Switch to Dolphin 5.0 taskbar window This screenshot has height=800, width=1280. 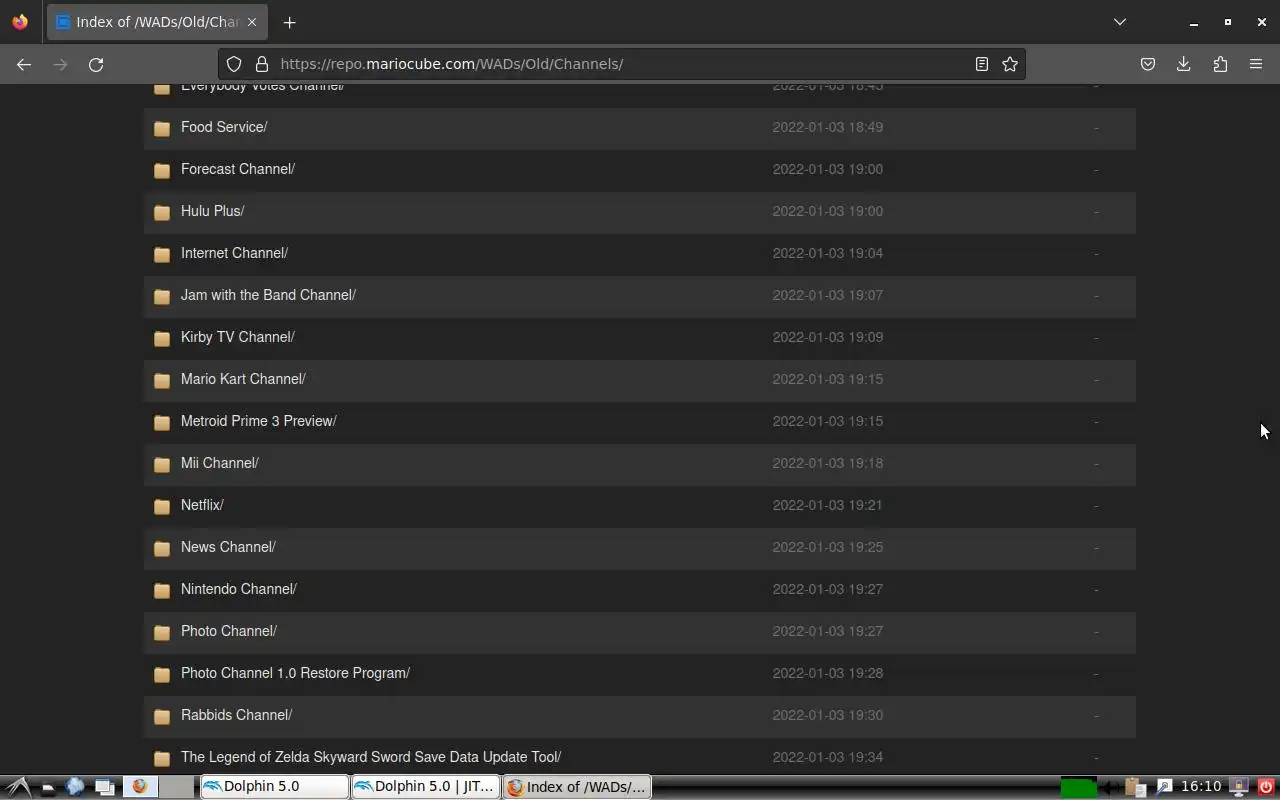(x=274, y=787)
